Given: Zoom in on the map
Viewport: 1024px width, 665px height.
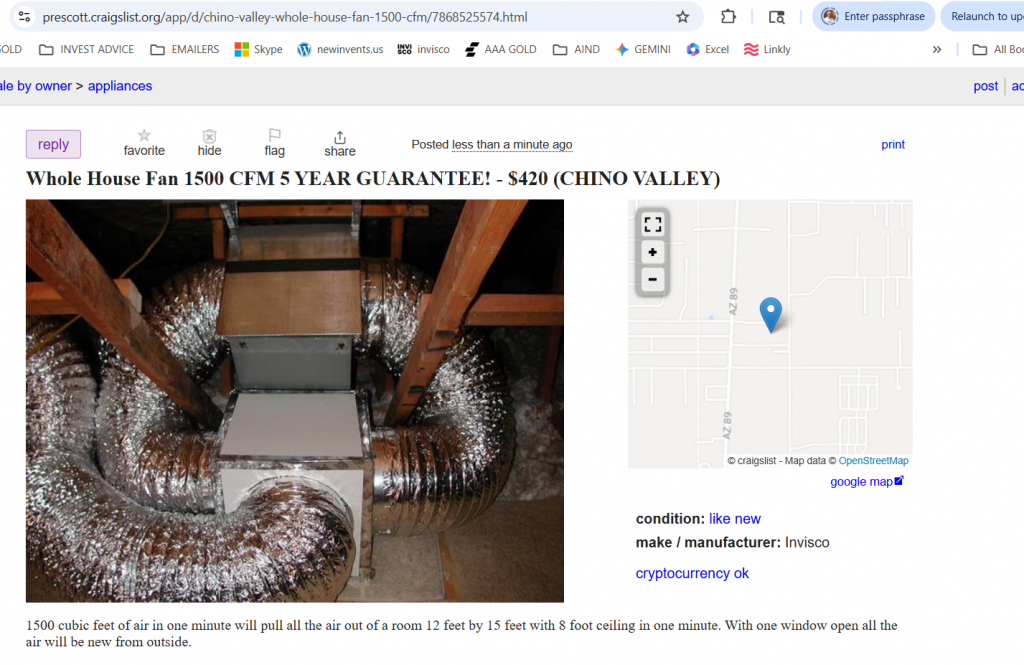Looking at the screenshot, I should pos(652,252).
